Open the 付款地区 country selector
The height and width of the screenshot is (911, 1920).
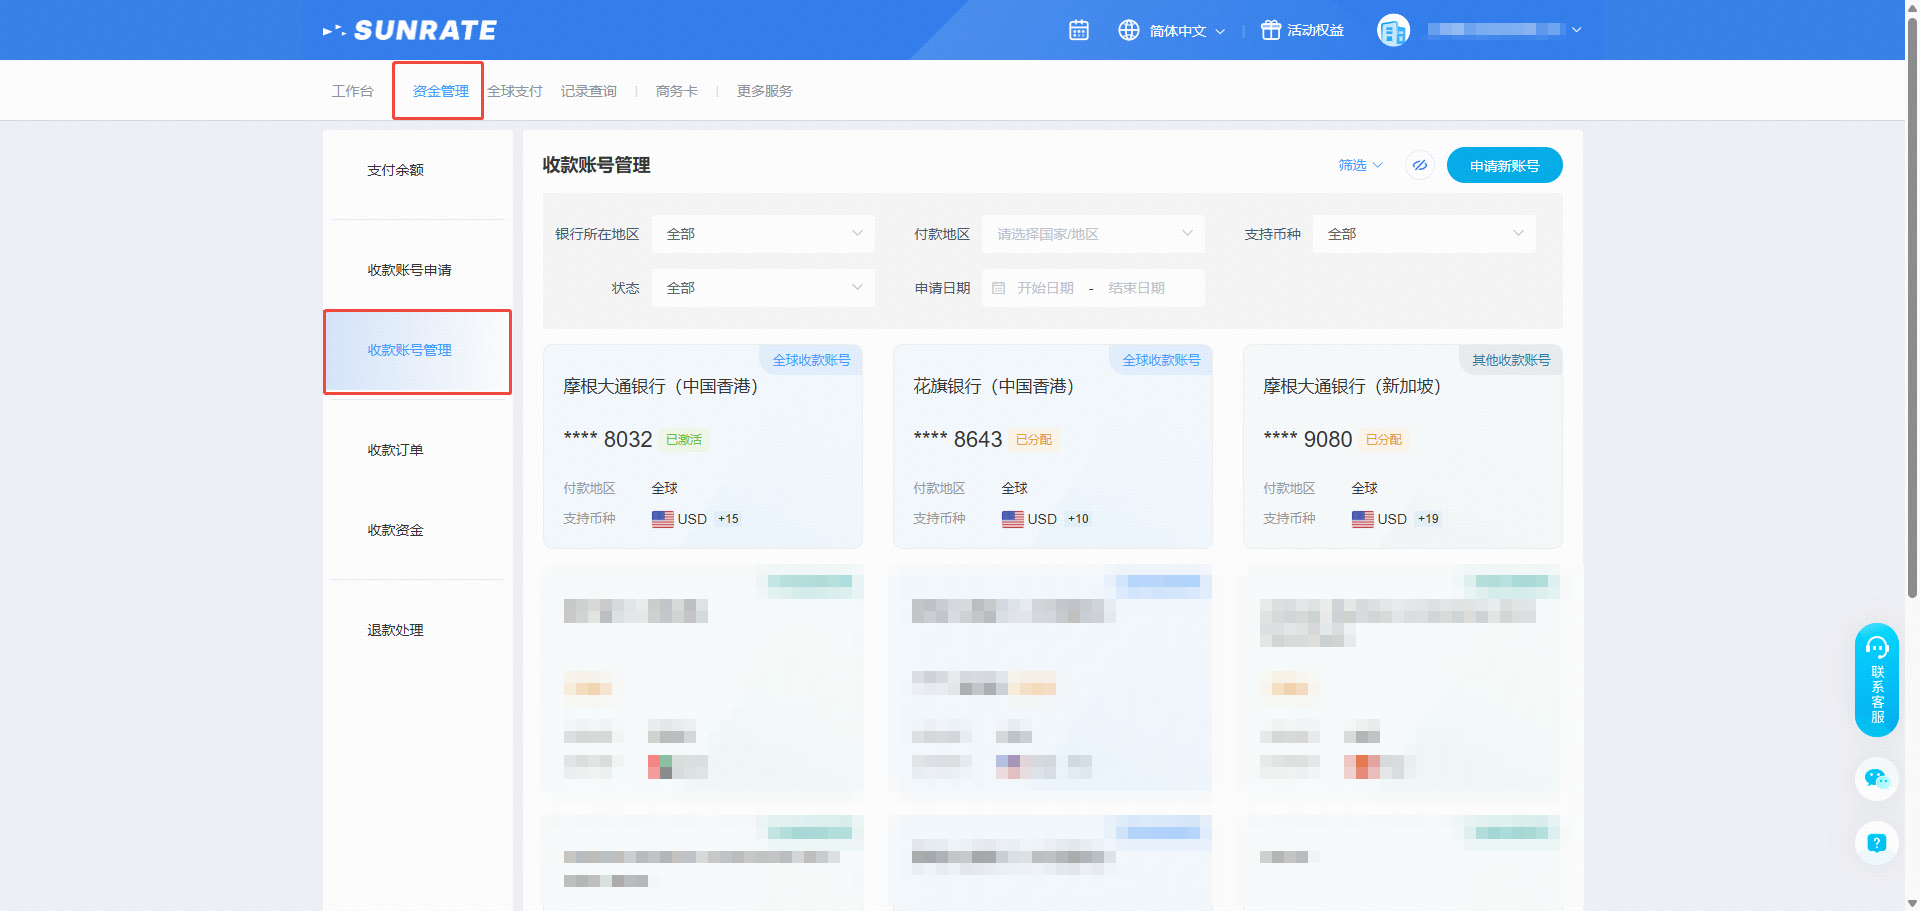coord(1093,234)
